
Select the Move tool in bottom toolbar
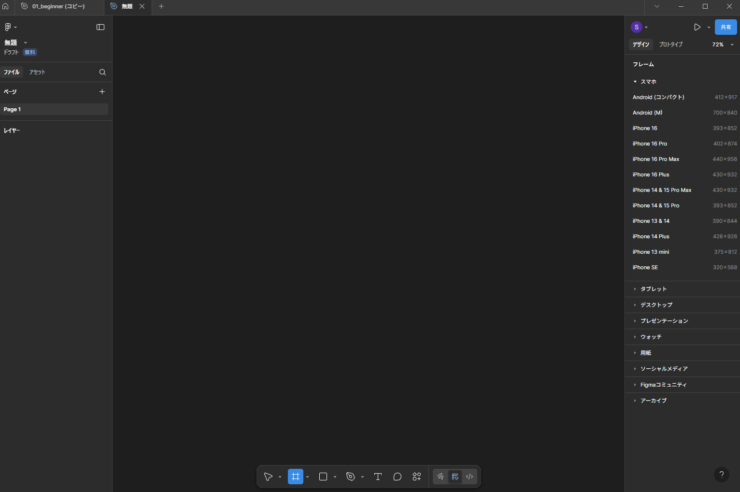click(x=268, y=477)
